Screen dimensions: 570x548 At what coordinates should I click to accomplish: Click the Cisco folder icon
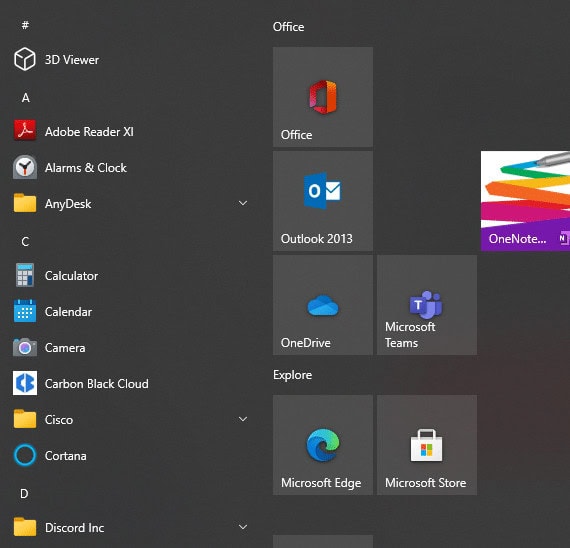[25, 419]
